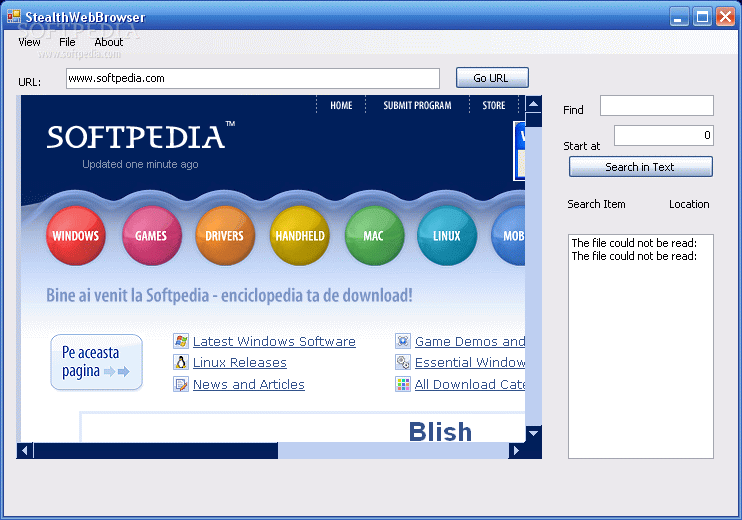
Task: Open the SUBMIT PROGRAM link
Action: [417, 106]
